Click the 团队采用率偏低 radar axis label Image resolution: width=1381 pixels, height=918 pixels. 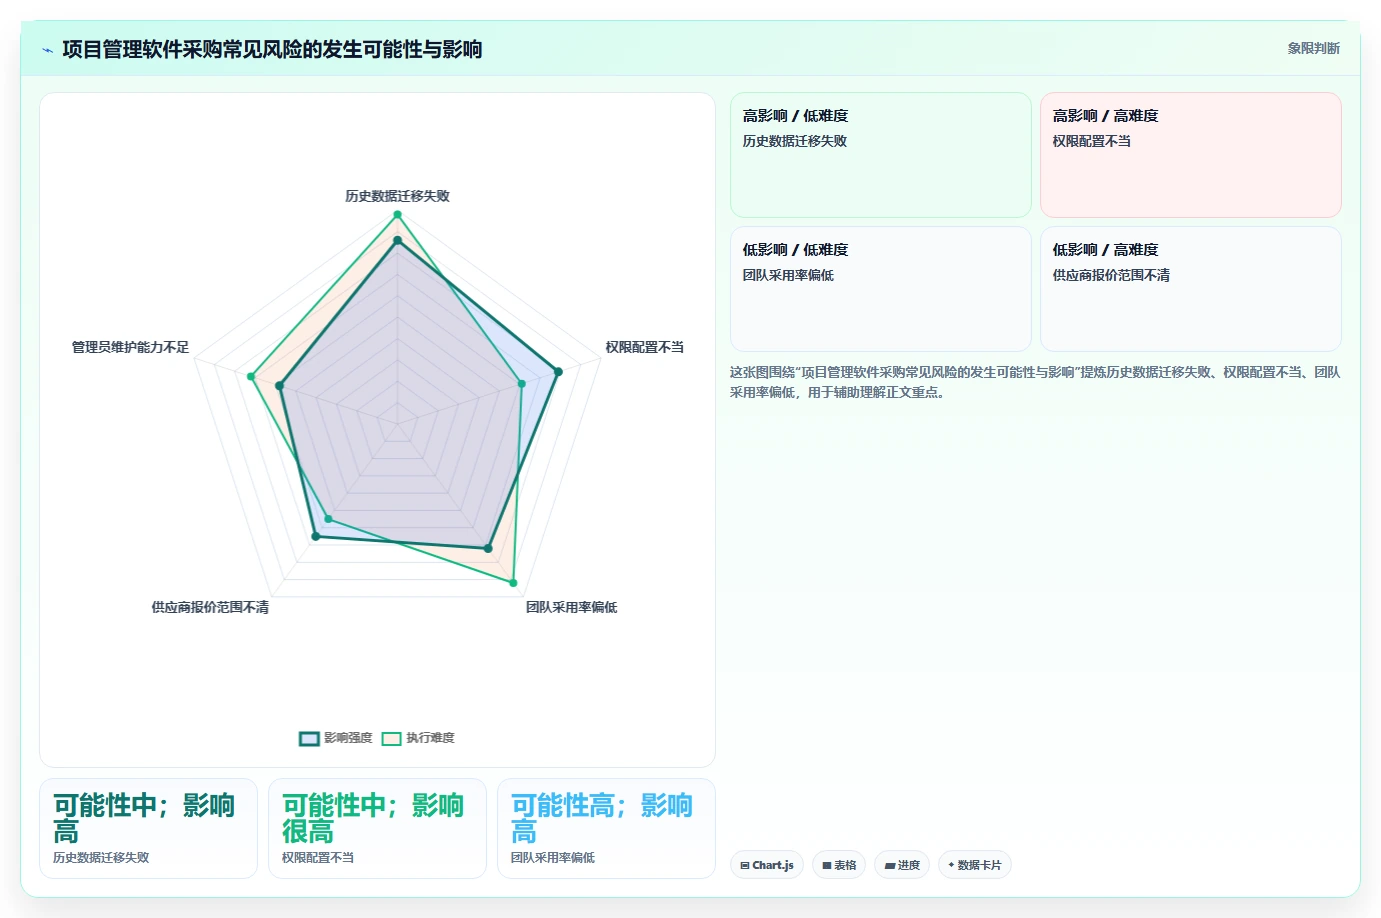click(x=571, y=607)
